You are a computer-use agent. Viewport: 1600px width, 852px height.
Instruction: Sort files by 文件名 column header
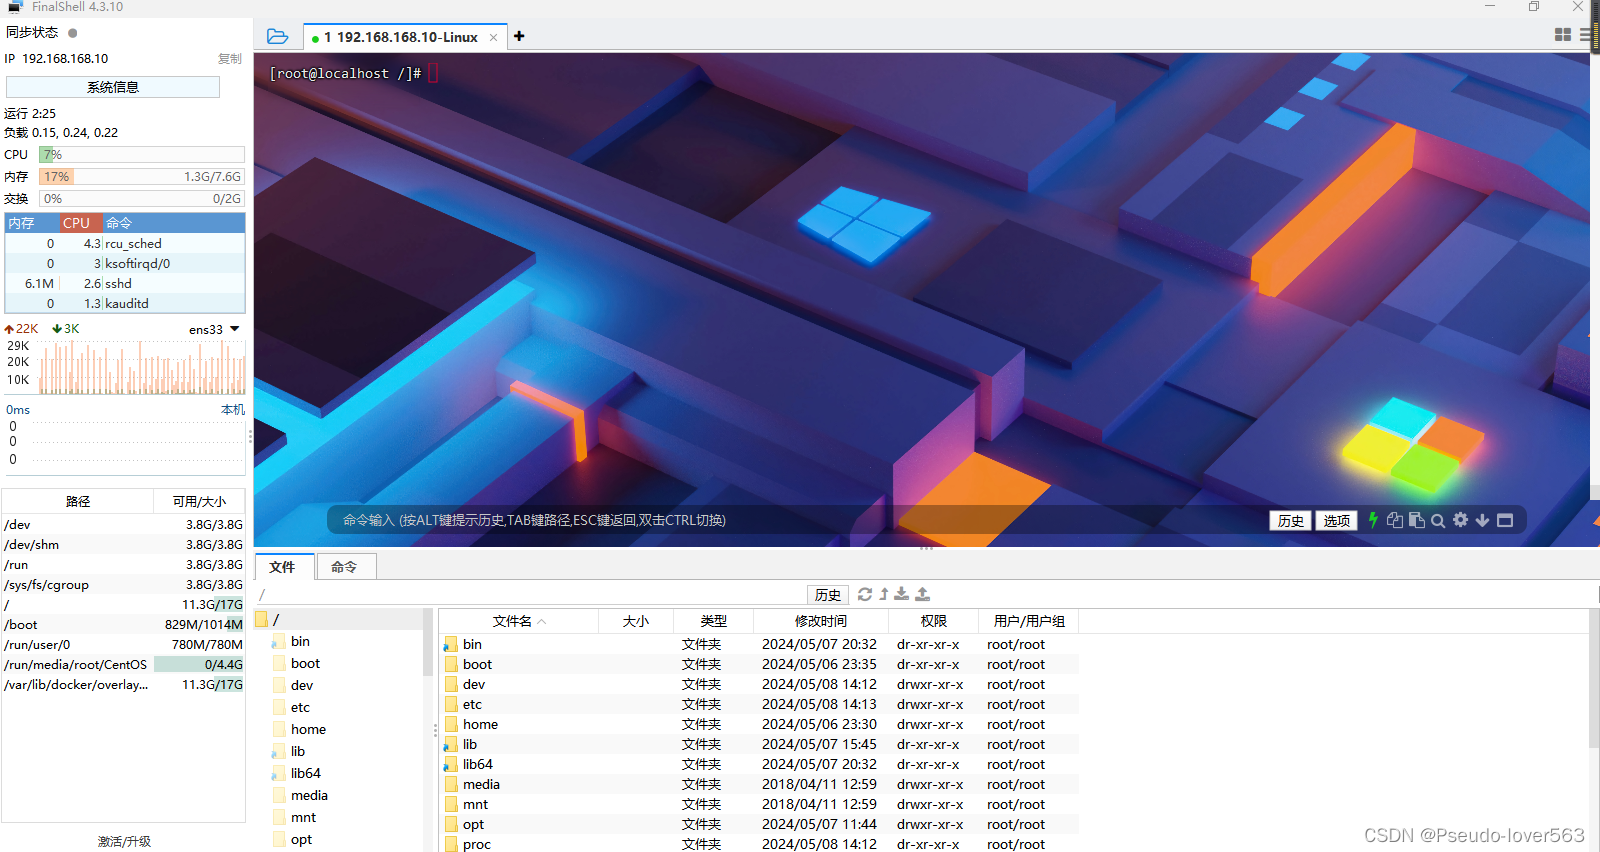coord(518,621)
